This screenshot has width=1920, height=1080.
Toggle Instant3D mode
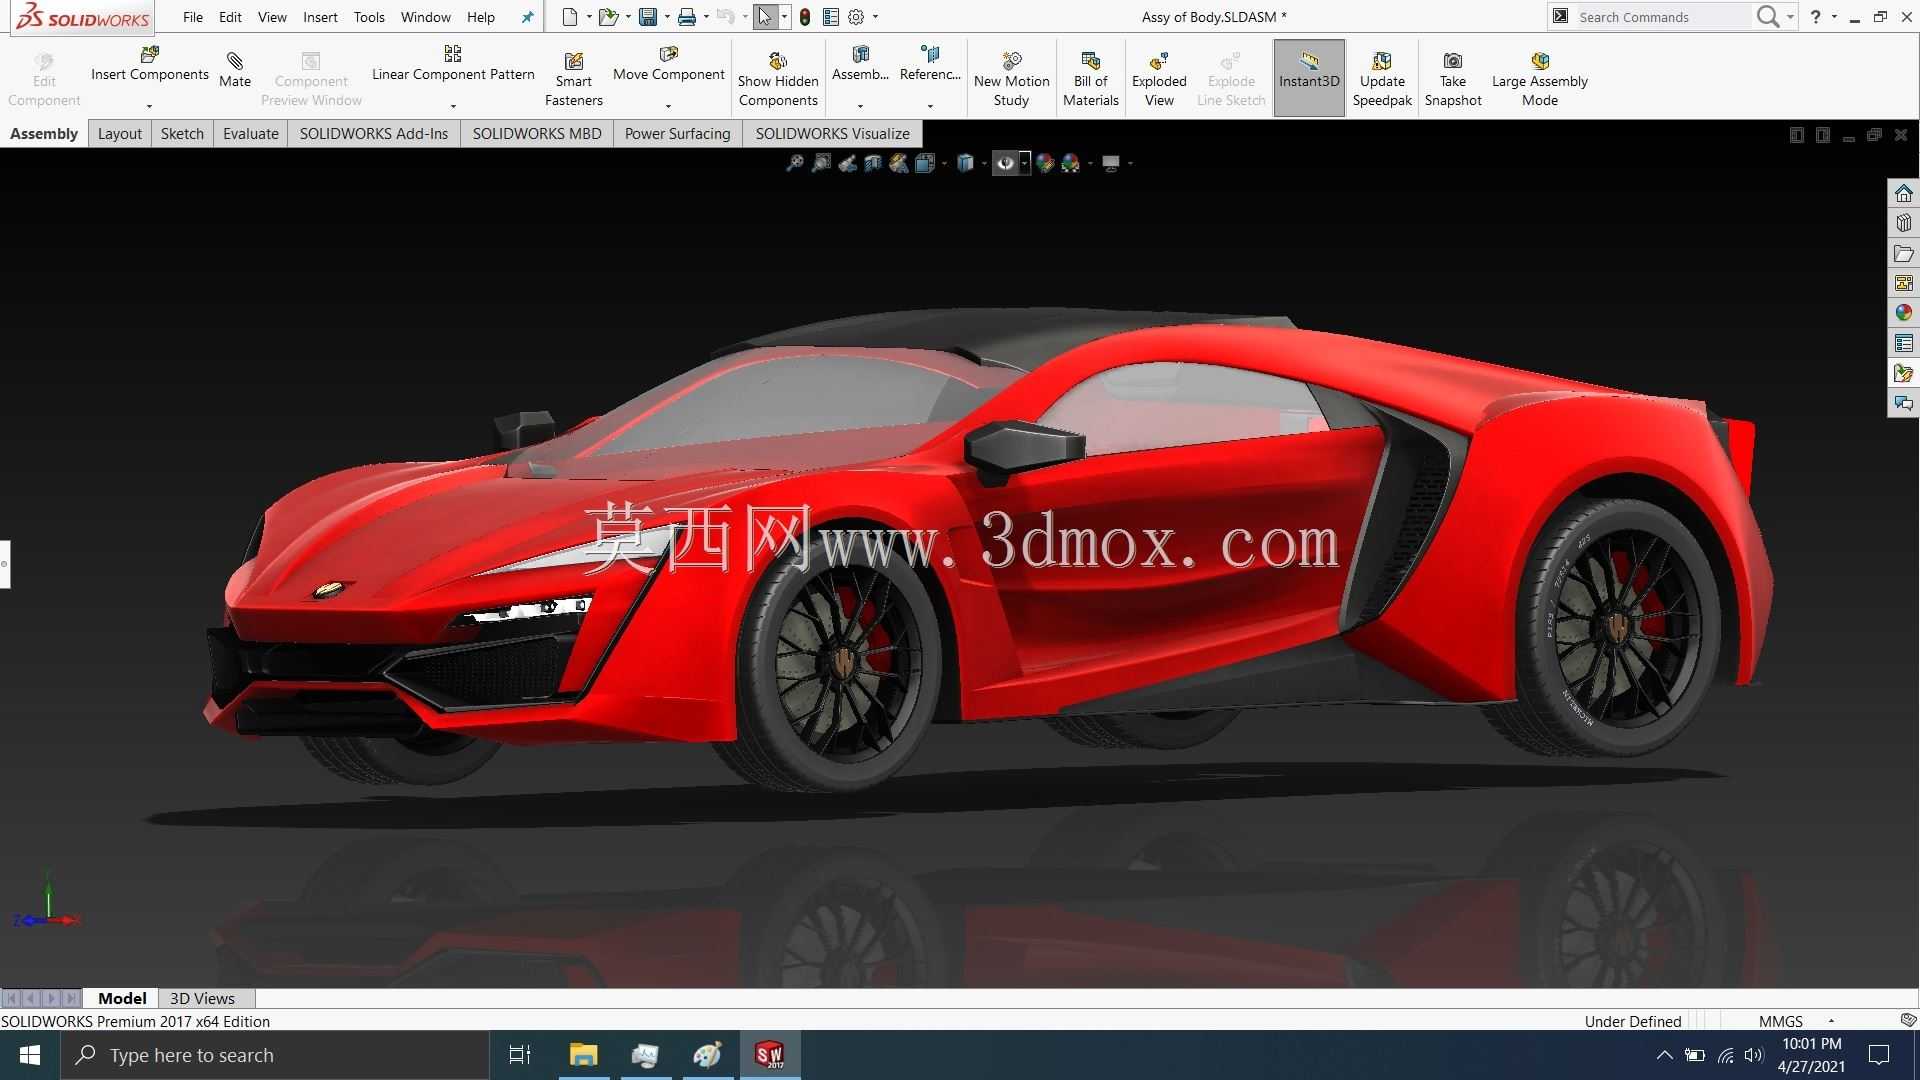(x=1308, y=78)
